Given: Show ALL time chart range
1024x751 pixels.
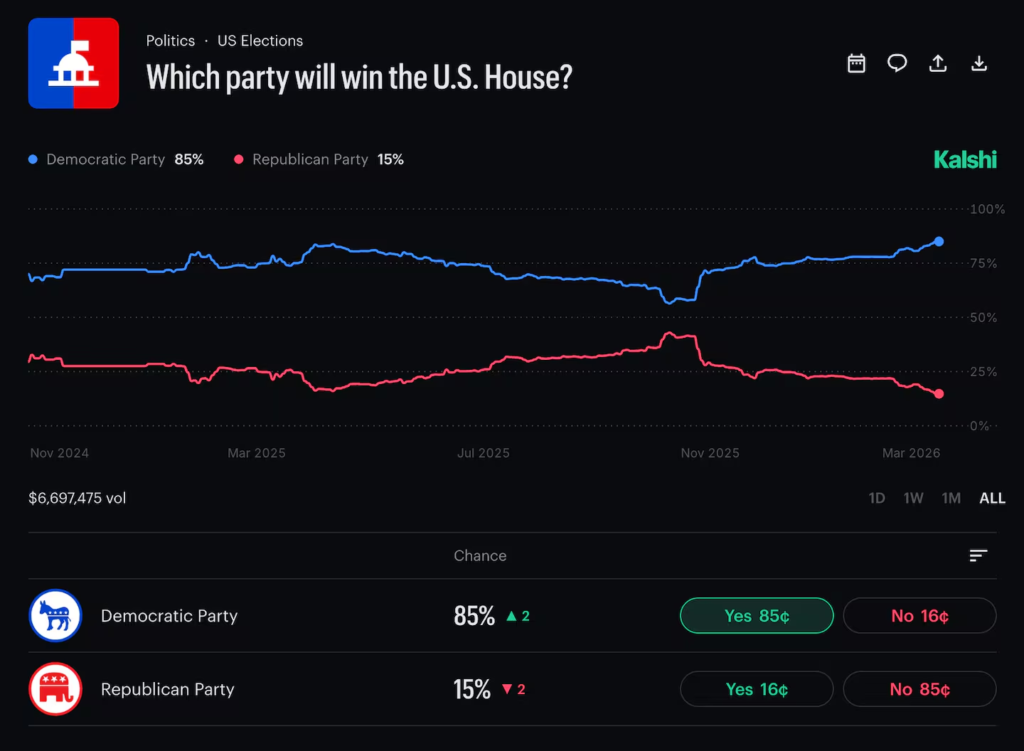Looking at the screenshot, I should coord(992,498).
